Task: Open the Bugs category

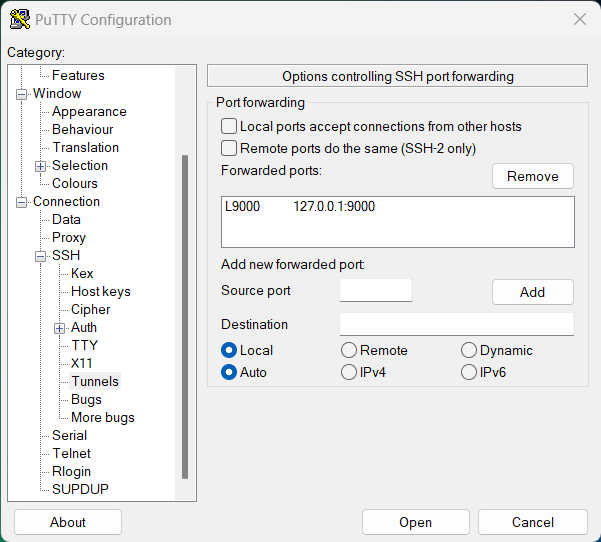Action: [x=86, y=399]
